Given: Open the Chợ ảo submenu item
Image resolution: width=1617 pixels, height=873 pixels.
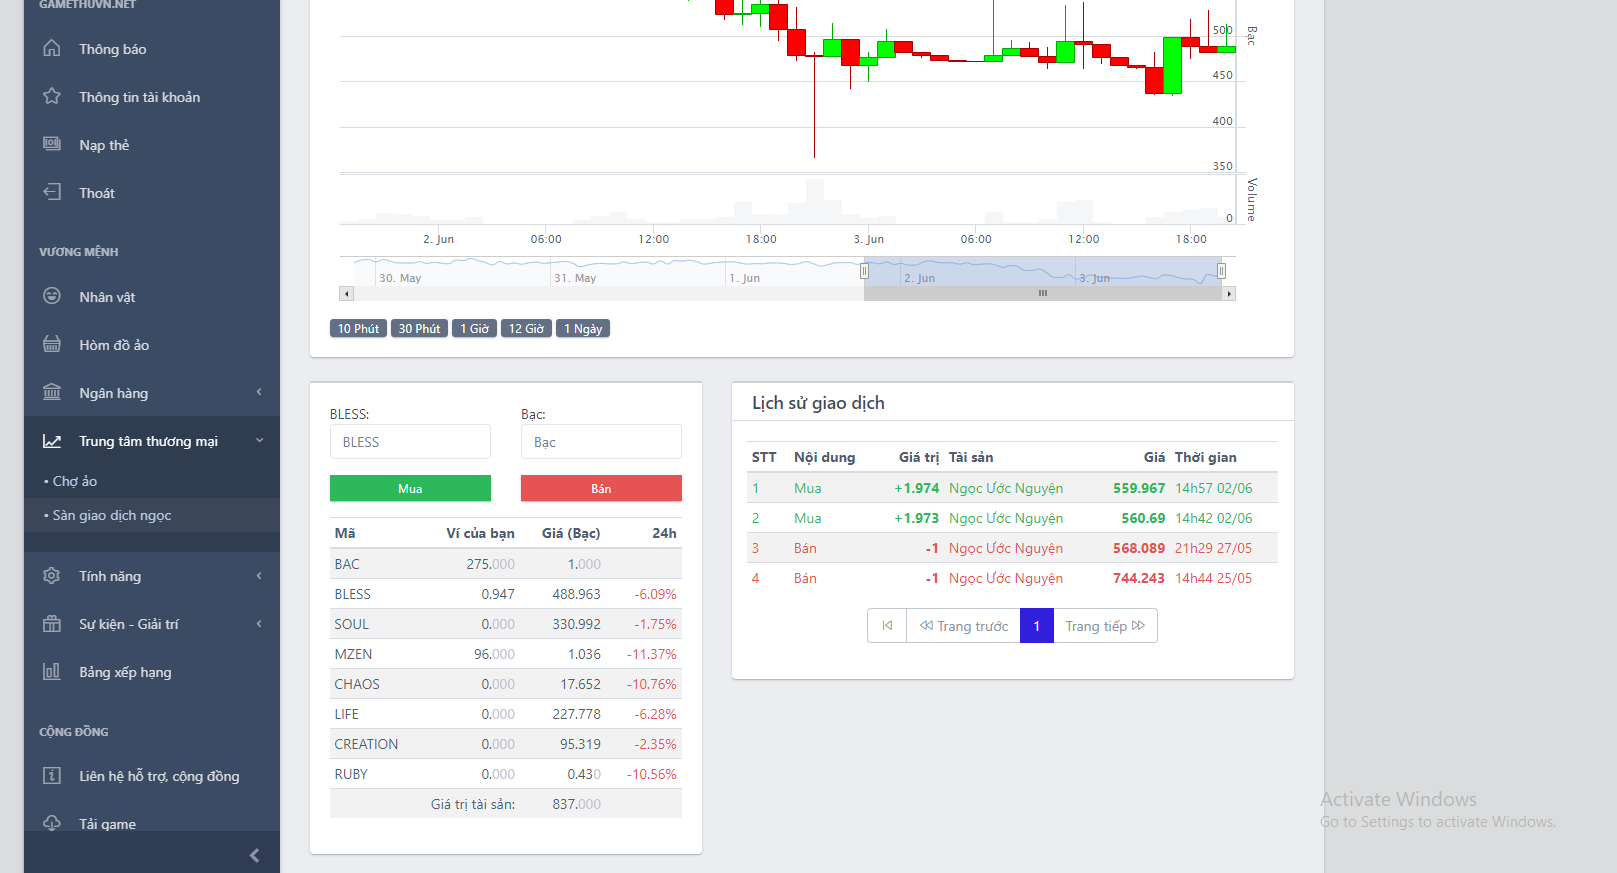Looking at the screenshot, I should coord(75,481).
